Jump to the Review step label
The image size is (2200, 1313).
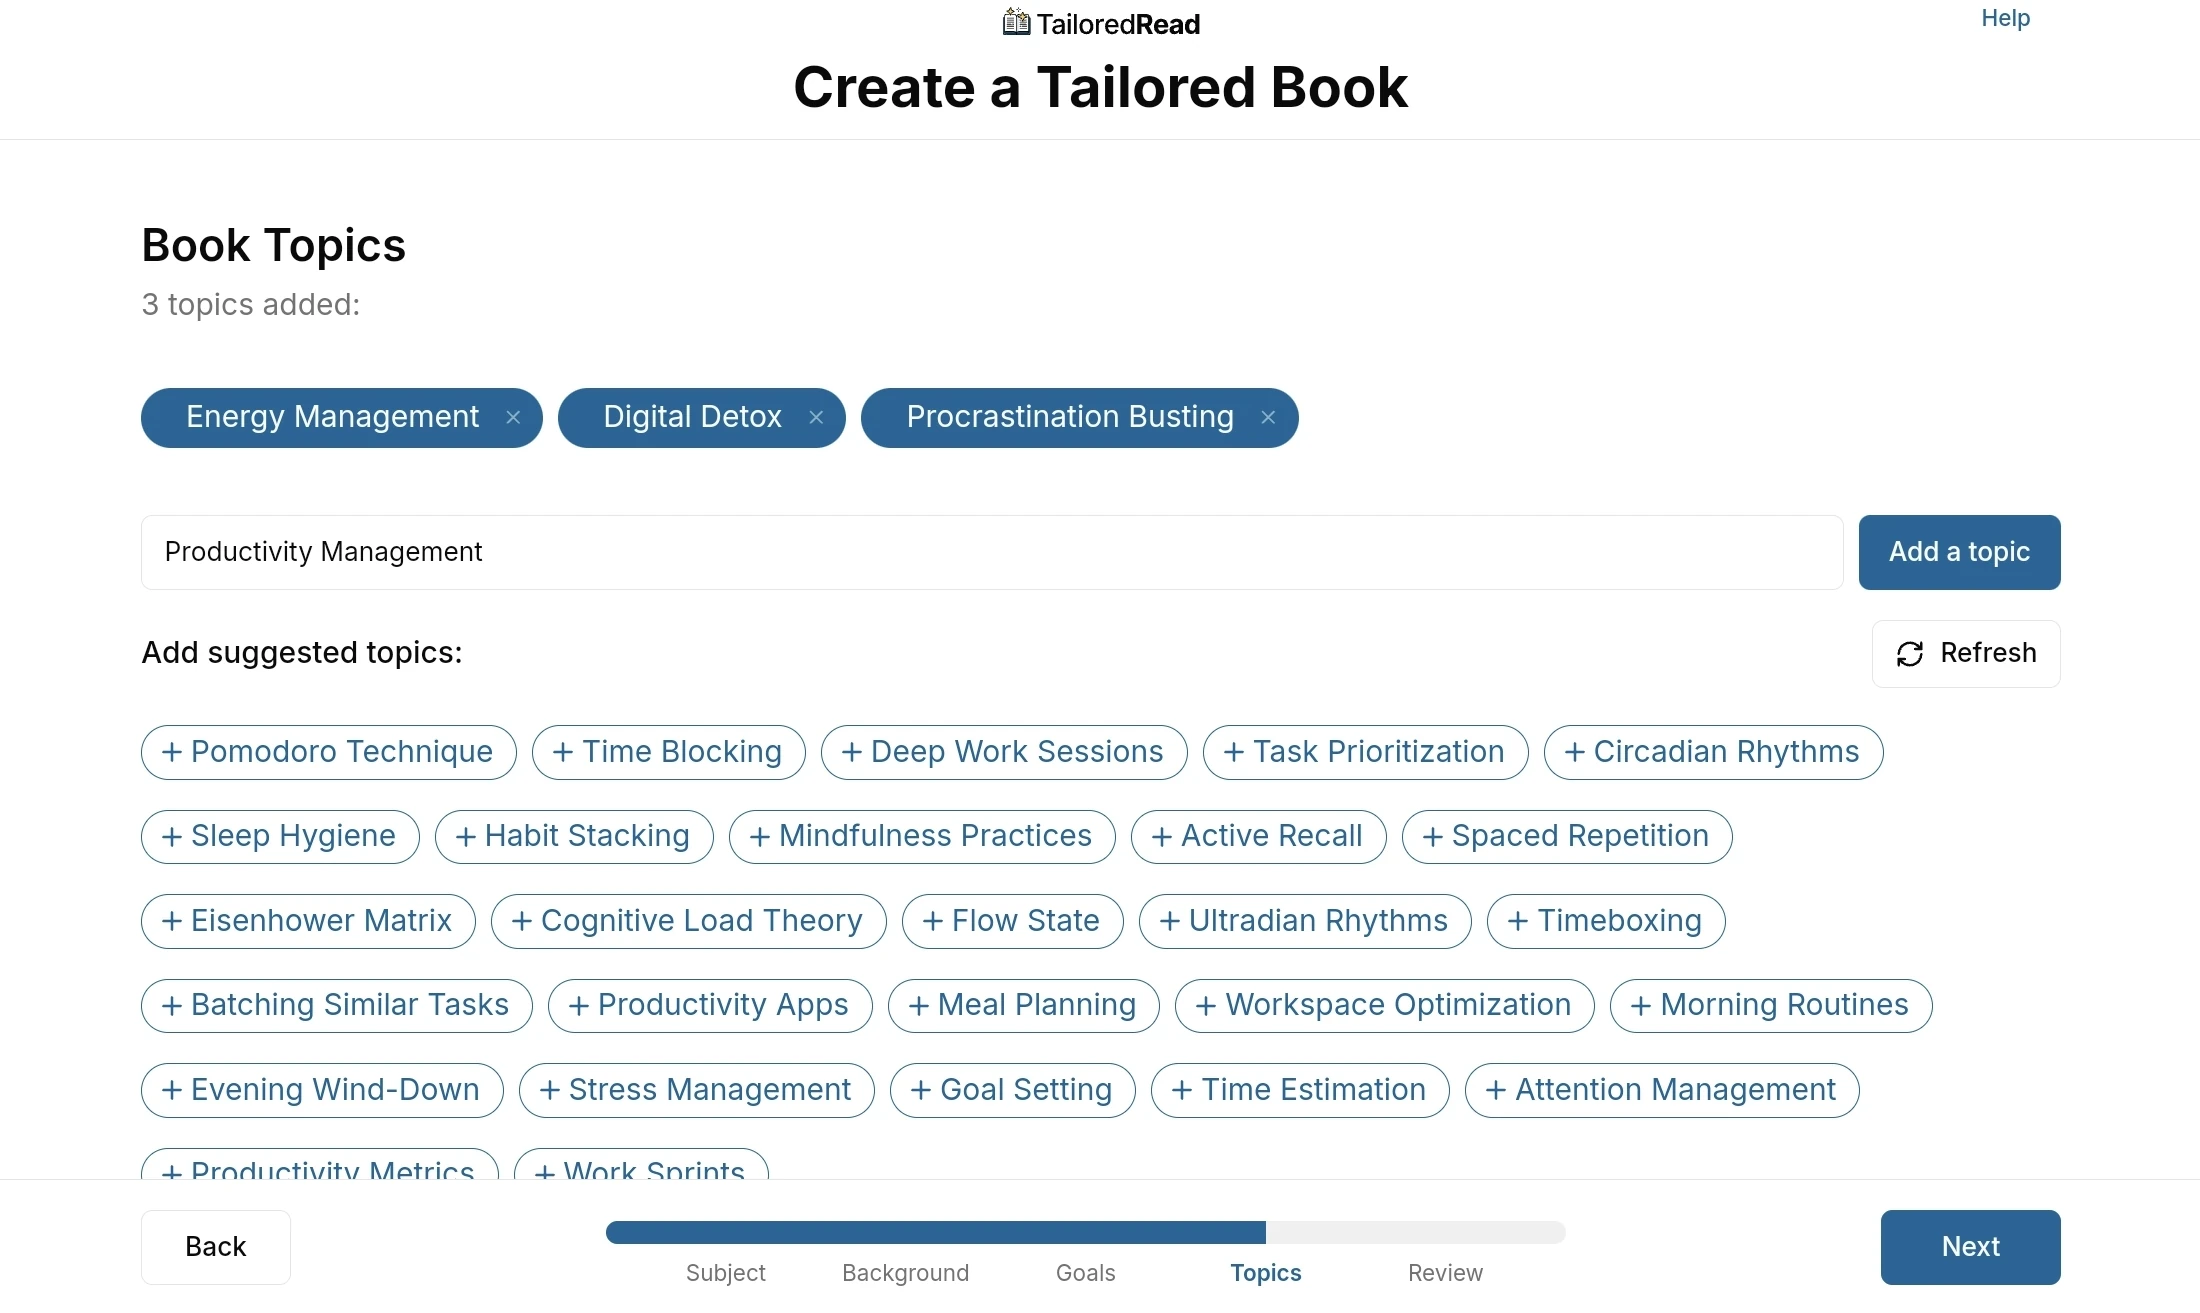[1445, 1273]
